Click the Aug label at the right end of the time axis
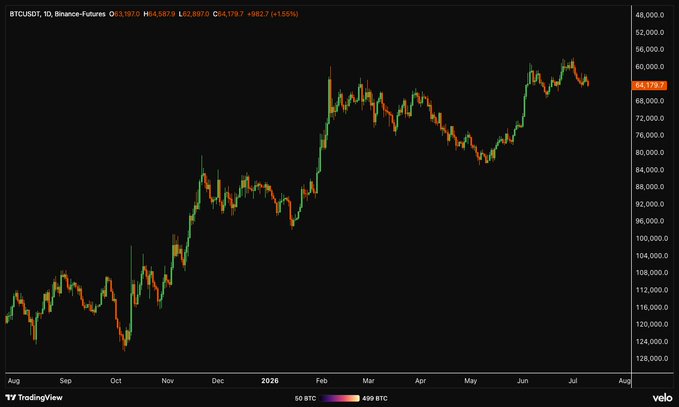This screenshot has height=407, width=679. coord(624,381)
